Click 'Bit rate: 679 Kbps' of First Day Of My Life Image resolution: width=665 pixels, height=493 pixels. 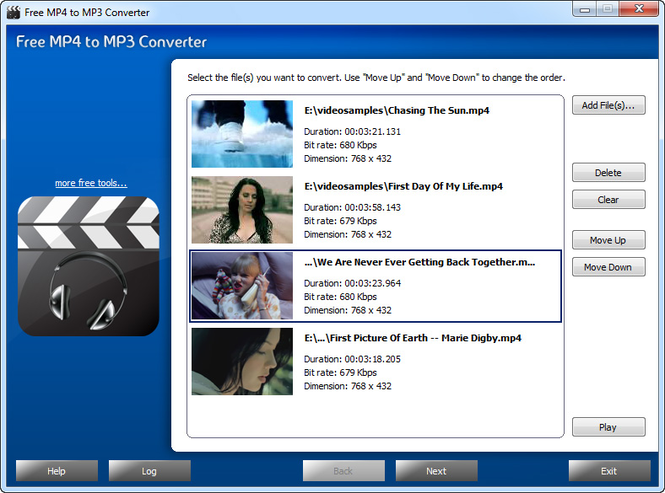pos(340,221)
